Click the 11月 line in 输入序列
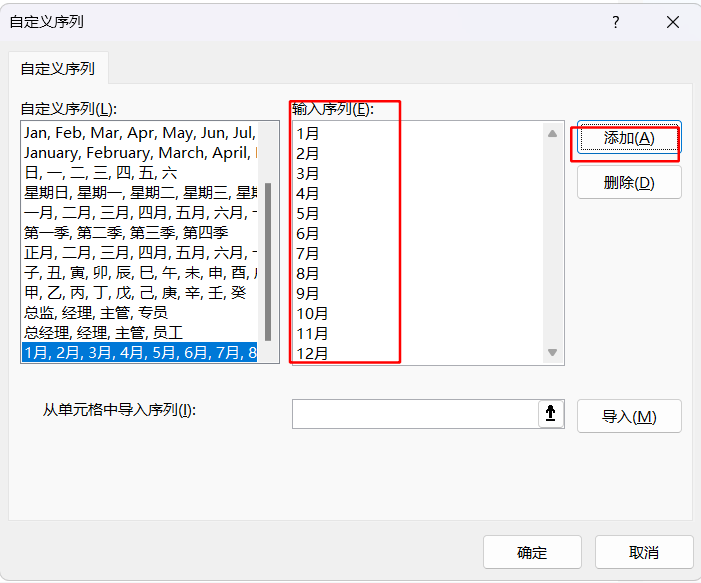This screenshot has width=701, height=583. (312, 334)
